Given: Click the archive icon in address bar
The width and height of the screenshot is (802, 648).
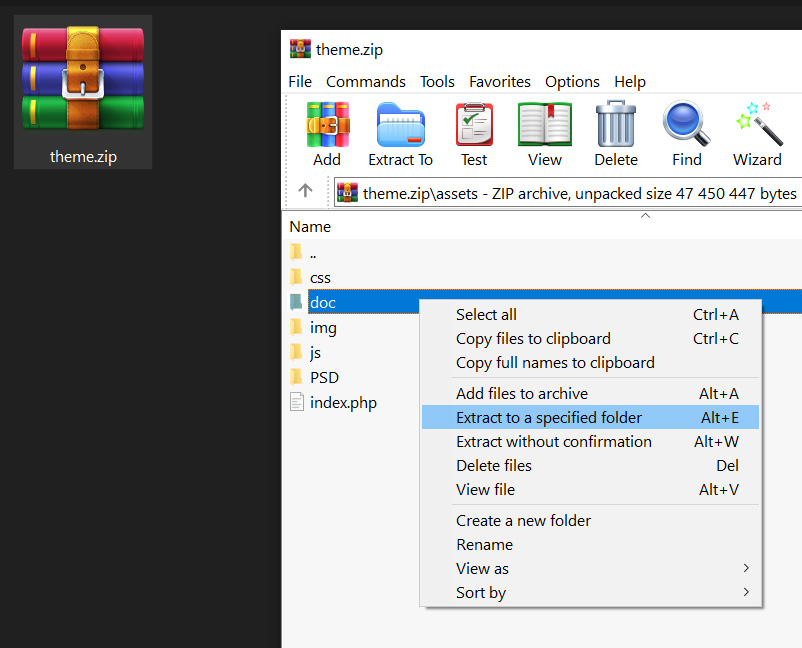Looking at the screenshot, I should click(x=347, y=193).
